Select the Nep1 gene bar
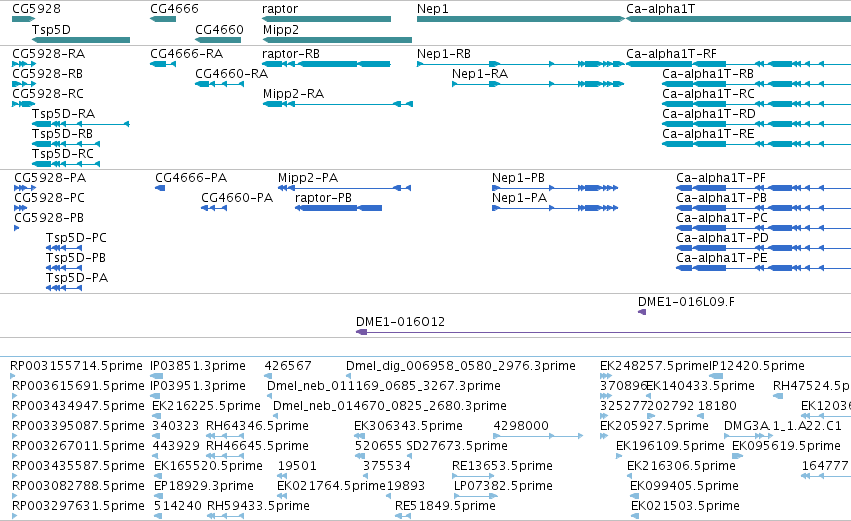851x521 pixels. coord(521,19)
